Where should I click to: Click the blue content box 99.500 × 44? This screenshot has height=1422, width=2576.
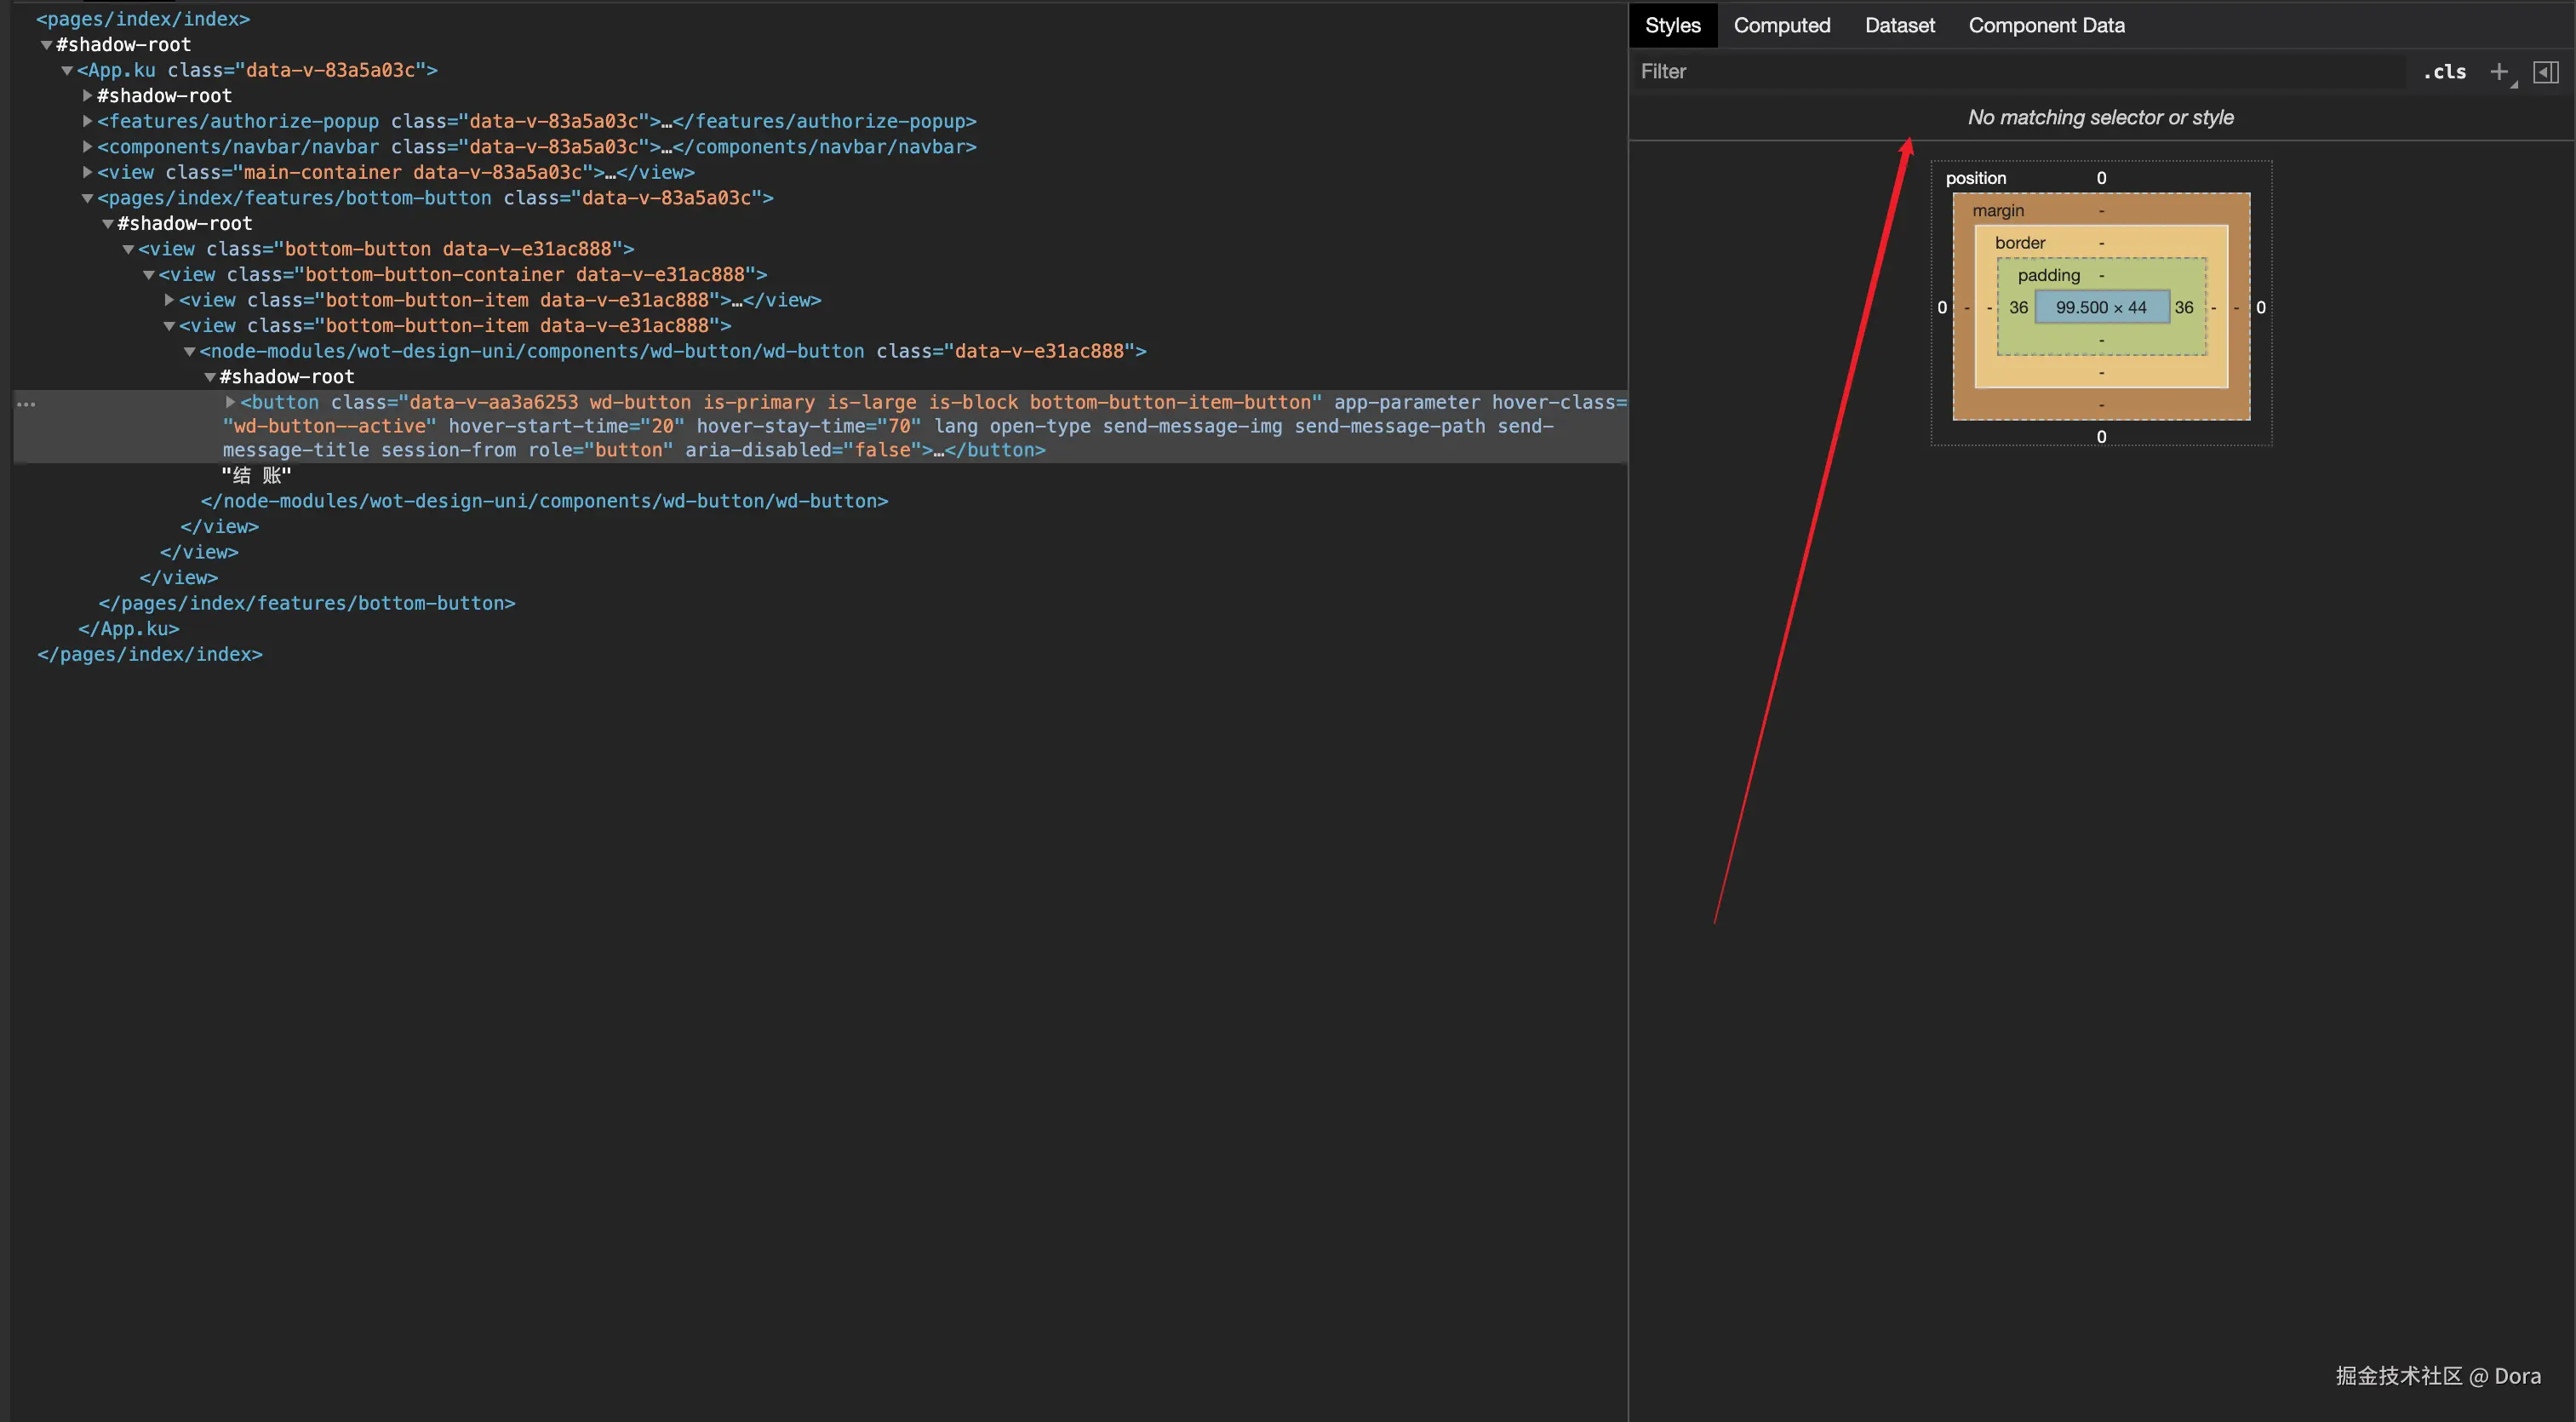(2101, 308)
